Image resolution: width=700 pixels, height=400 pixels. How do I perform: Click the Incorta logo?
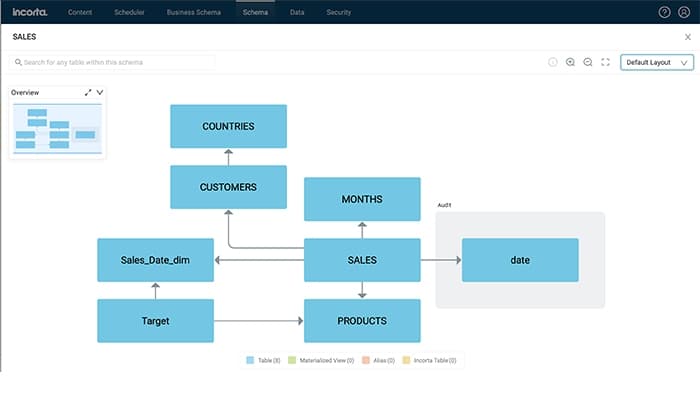[29, 12]
